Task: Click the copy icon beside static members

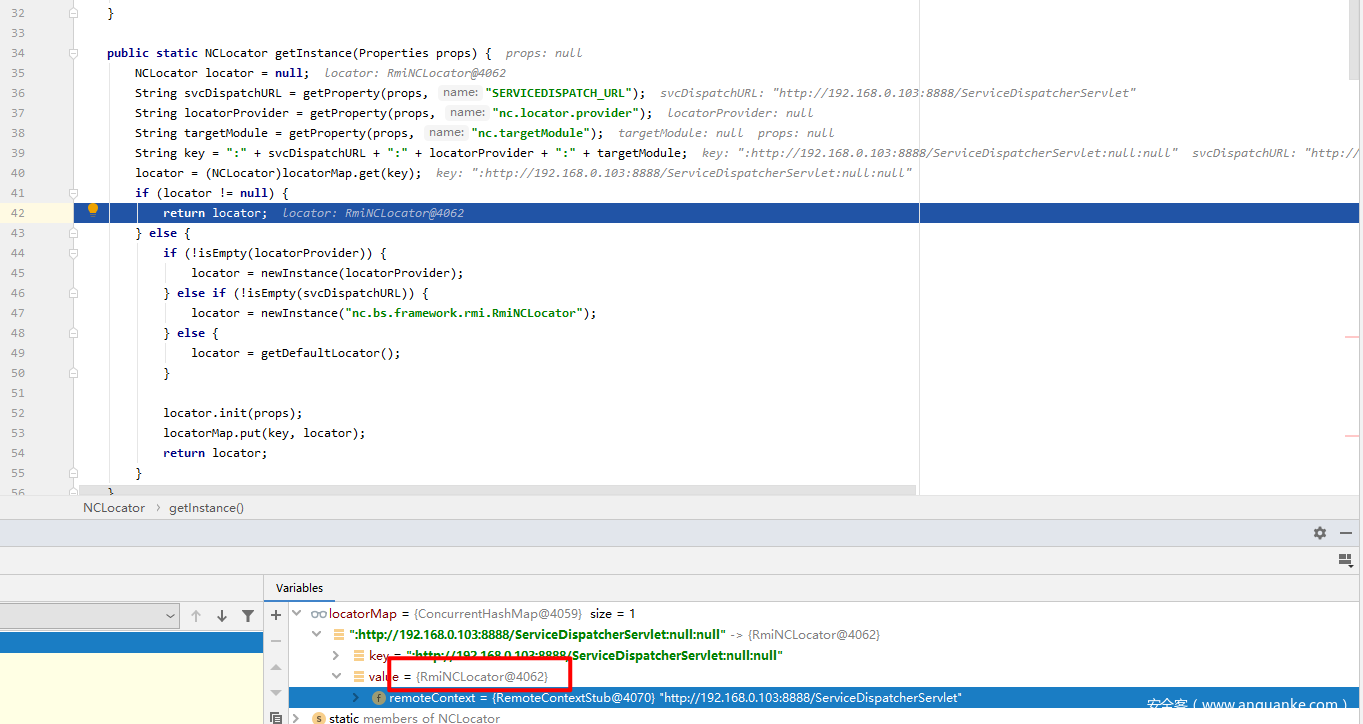Action: tap(276, 718)
